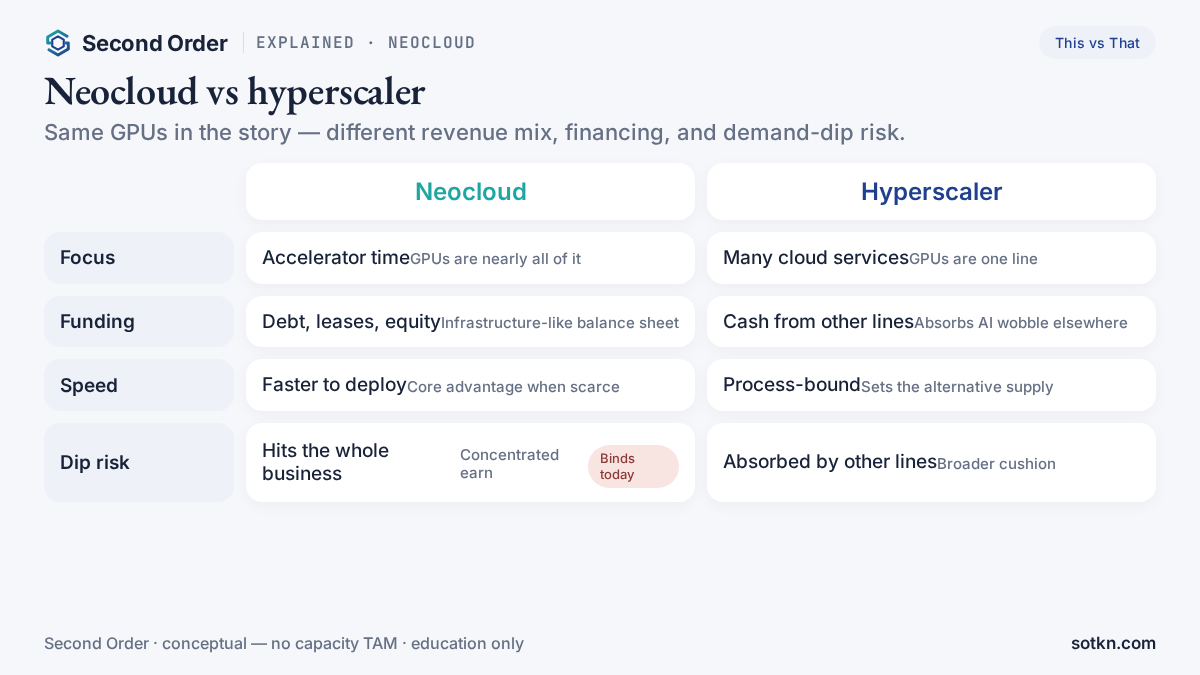Screen dimensions: 1200x675
Task: Click the Sets the alternative supply note
Action: tap(957, 387)
